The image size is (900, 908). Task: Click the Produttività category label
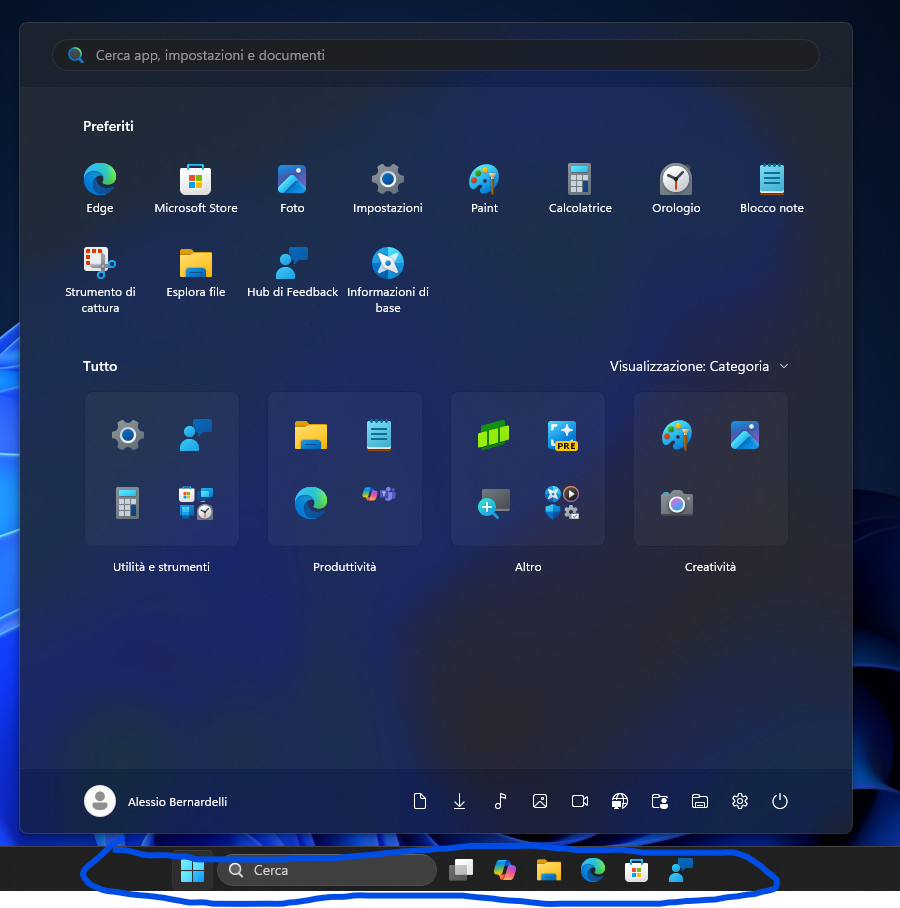pos(345,567)
